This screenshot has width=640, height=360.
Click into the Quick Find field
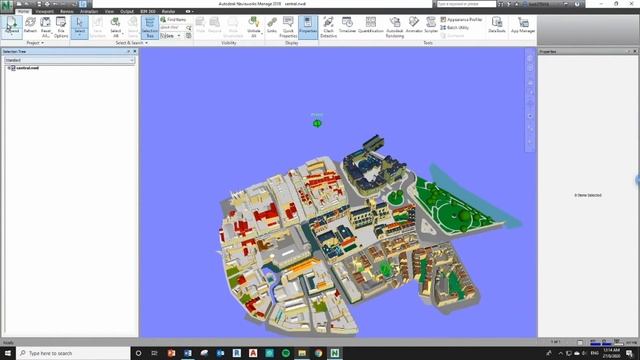tap(173, 27)
